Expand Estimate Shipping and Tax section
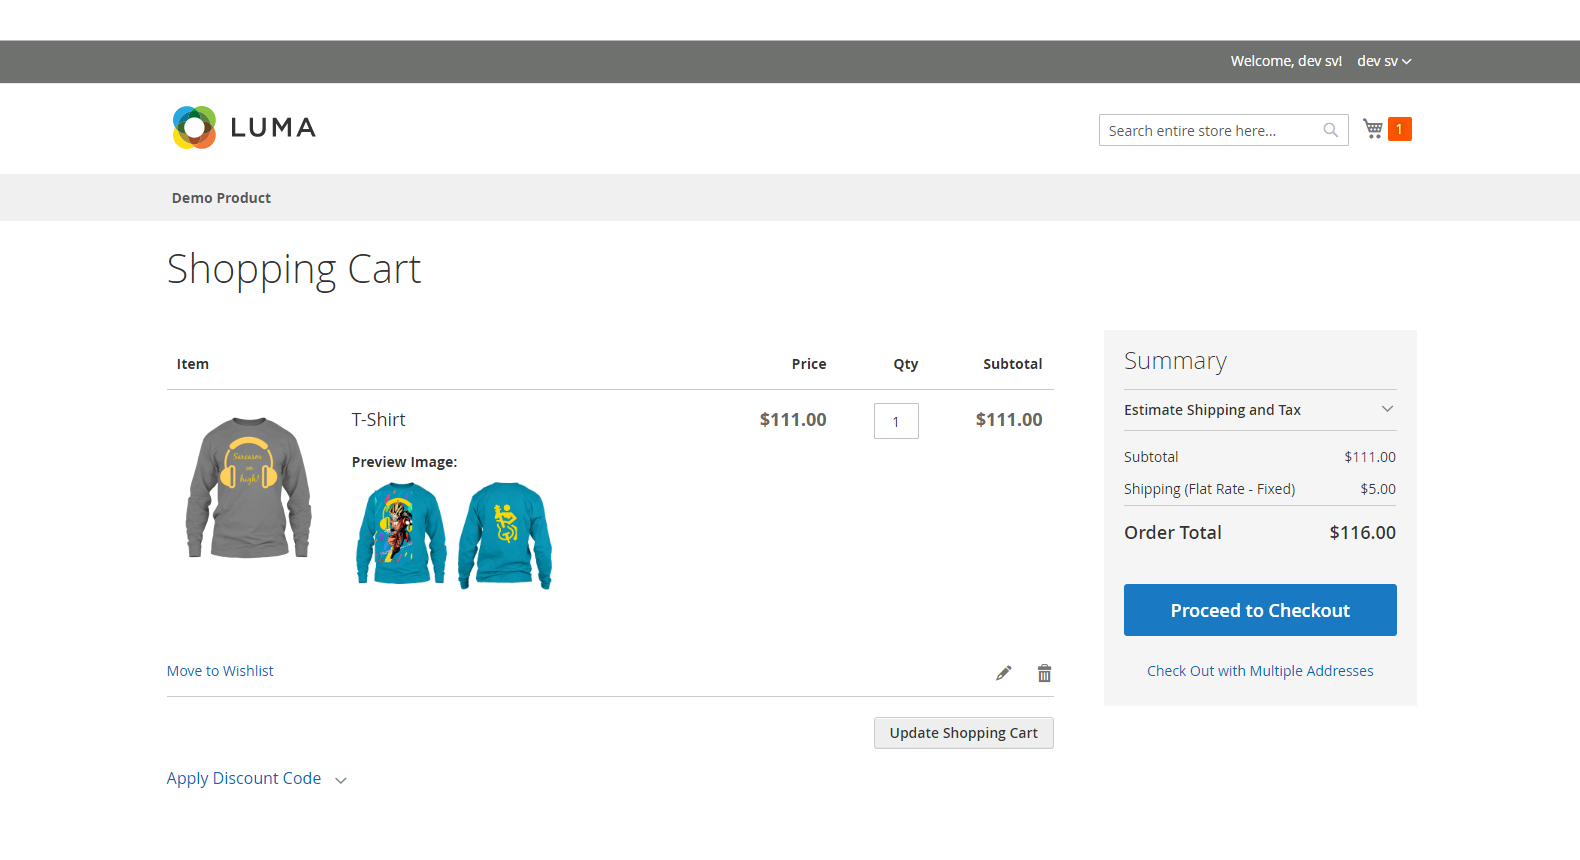This screenshot has height=860, width=1580. (x=1259, y=410)
